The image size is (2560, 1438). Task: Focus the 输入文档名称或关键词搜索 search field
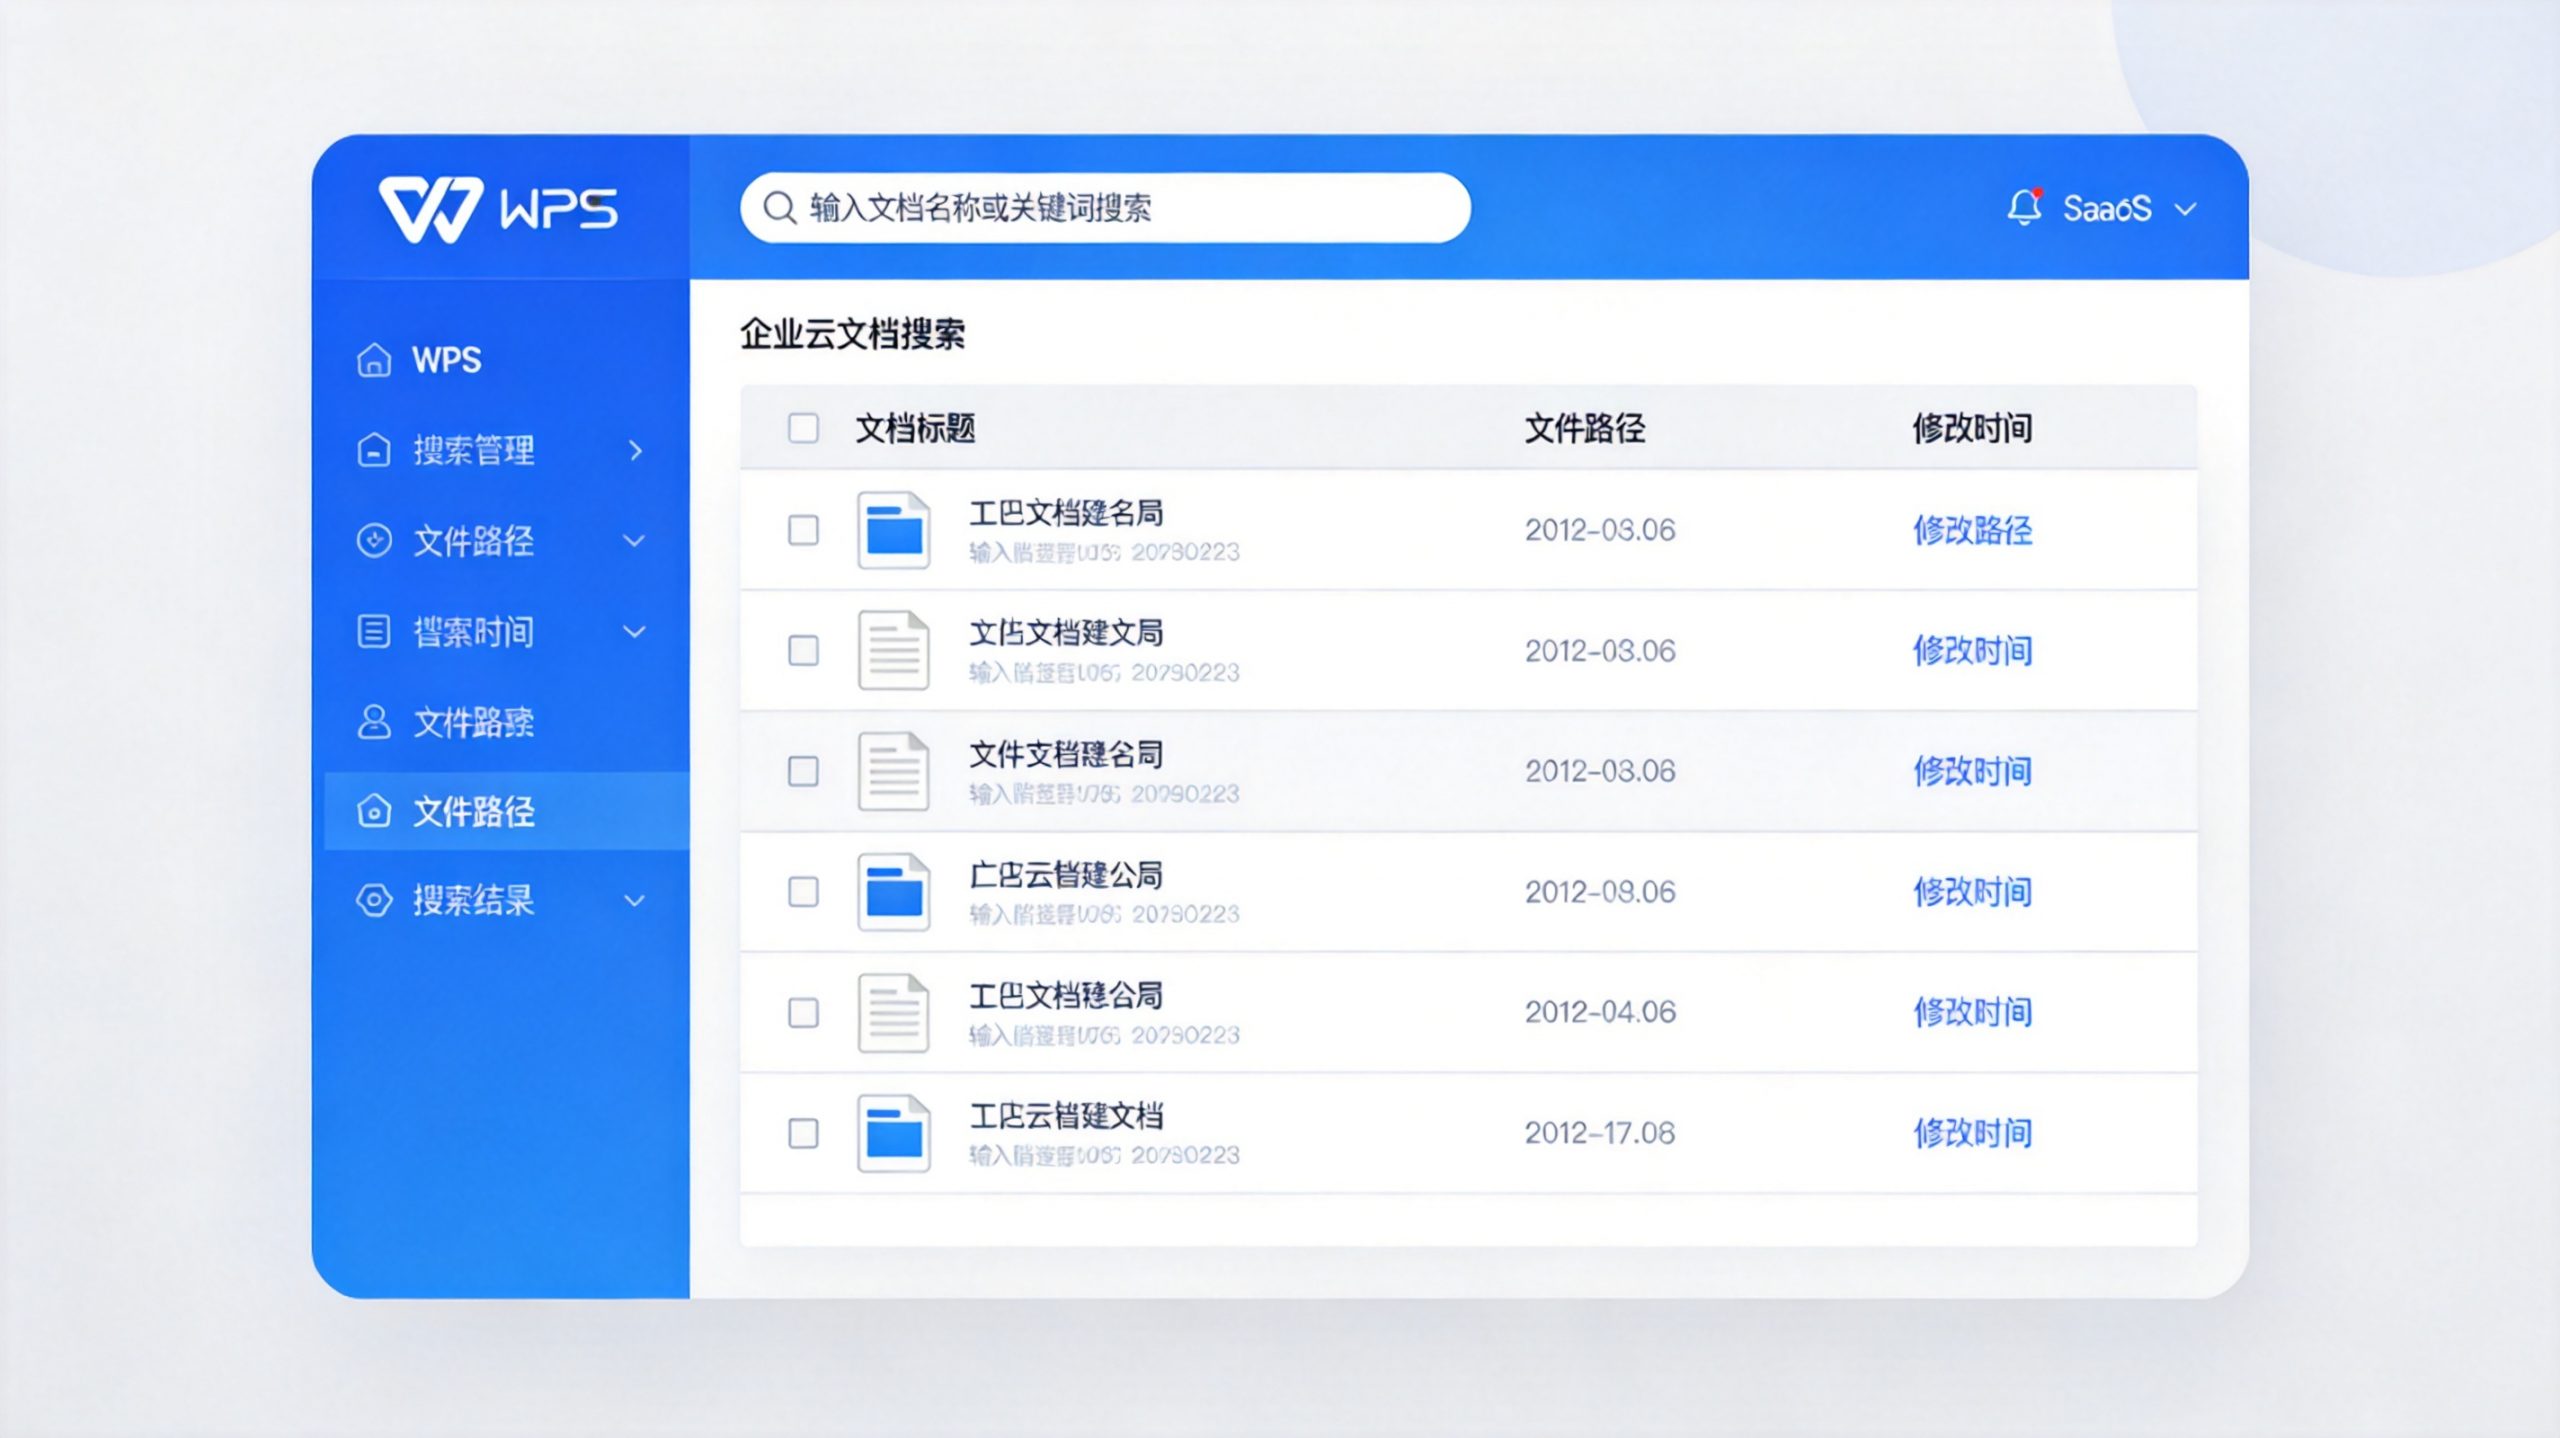(x=1105, y=208)
